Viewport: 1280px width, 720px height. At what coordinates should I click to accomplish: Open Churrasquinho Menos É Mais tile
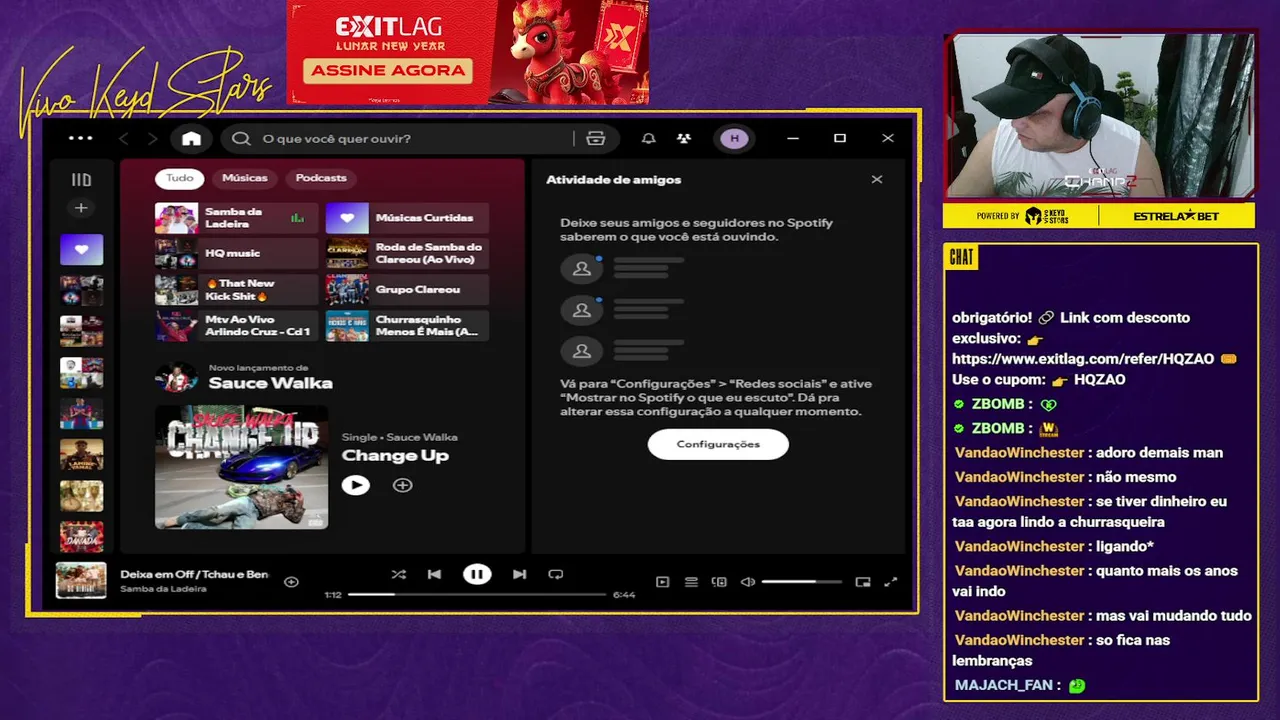[x=408, y=326]
